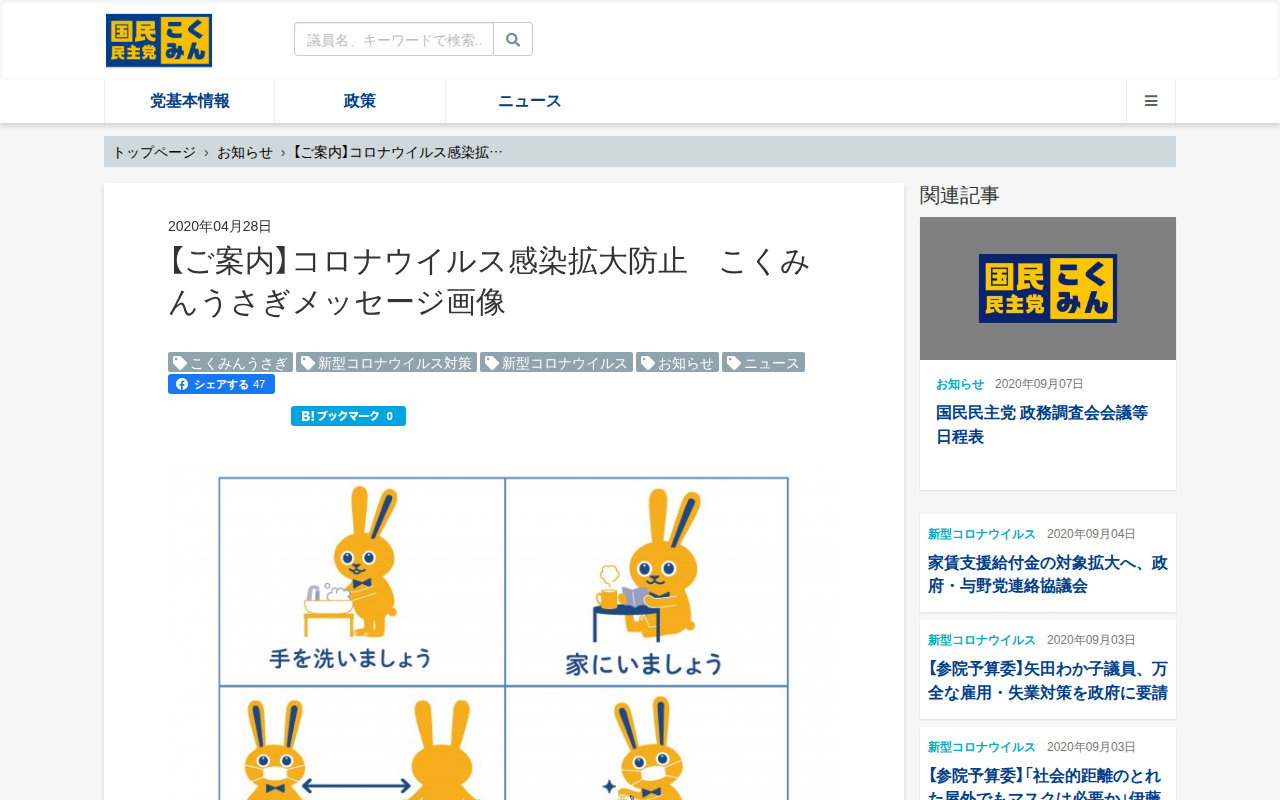Select the お知らせ tag below the title

[677, 362]
